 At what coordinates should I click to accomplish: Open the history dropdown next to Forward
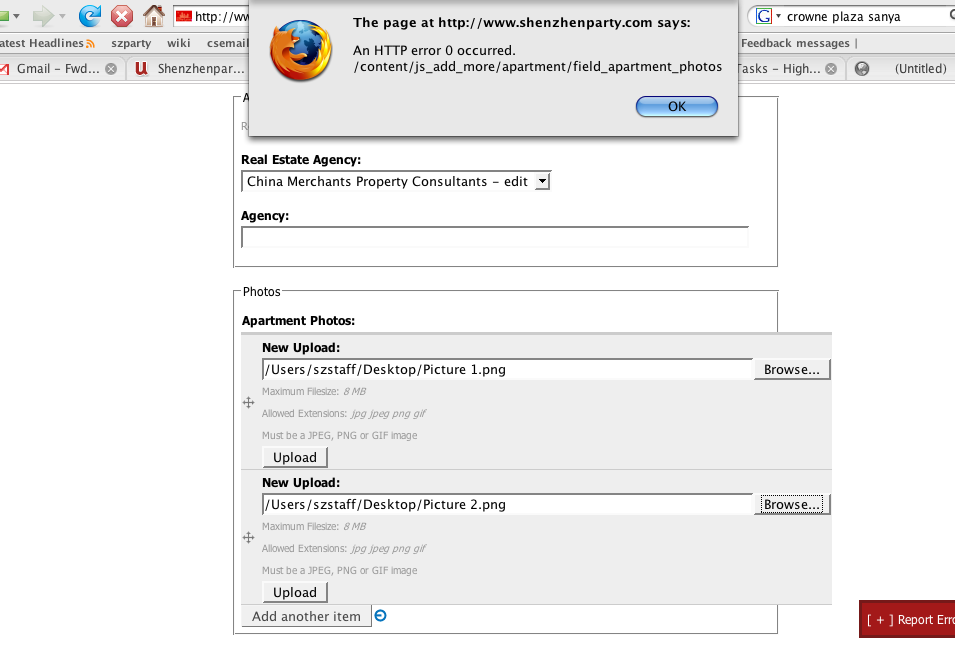point(62,17)
